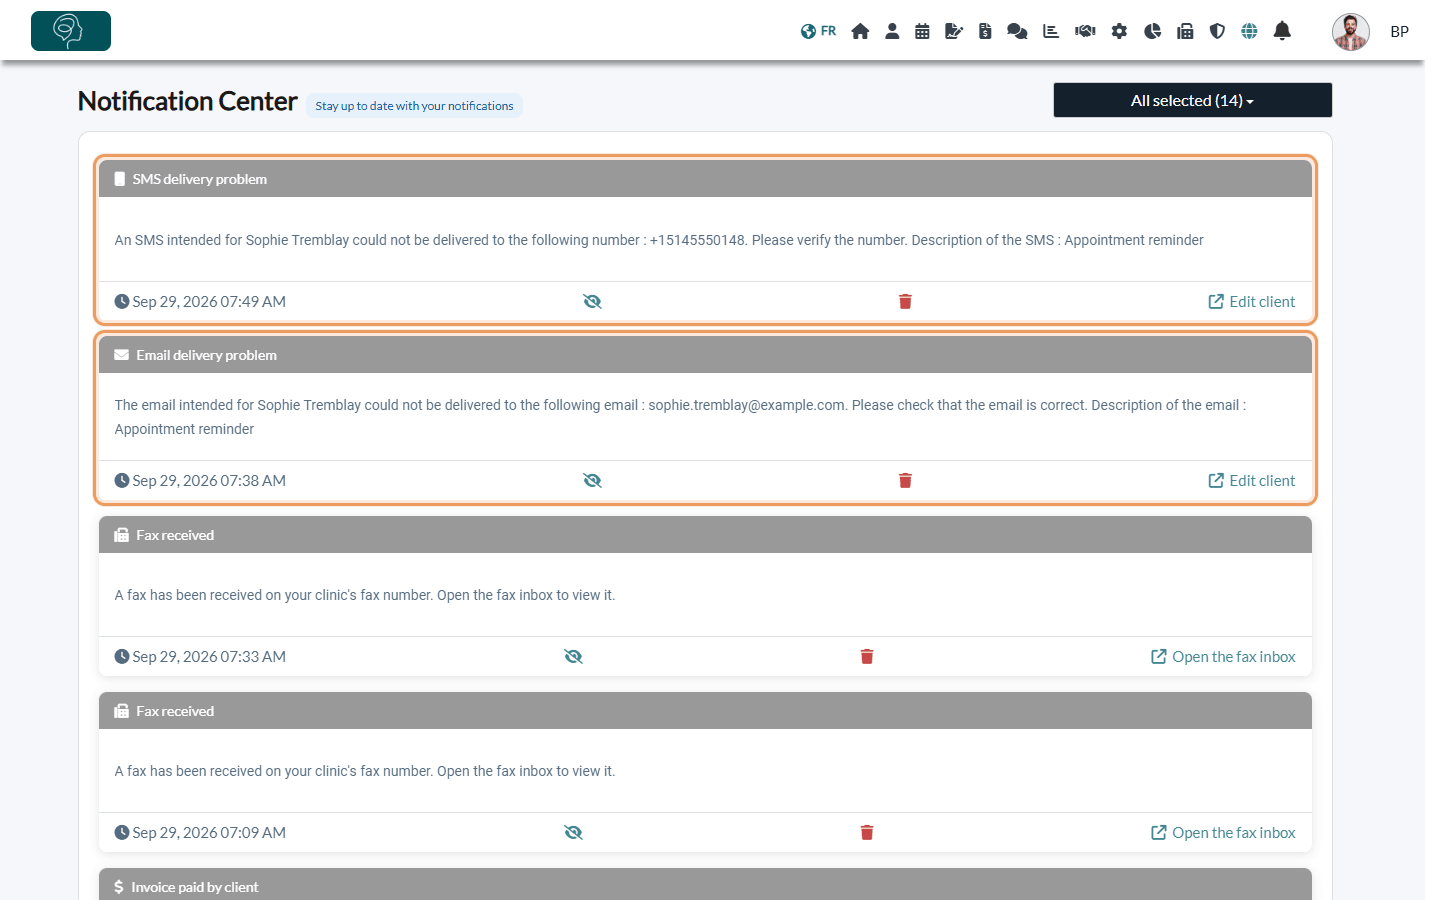Click the SMS delivery problem header
The image size is (1440, 900).
(705, 179)
